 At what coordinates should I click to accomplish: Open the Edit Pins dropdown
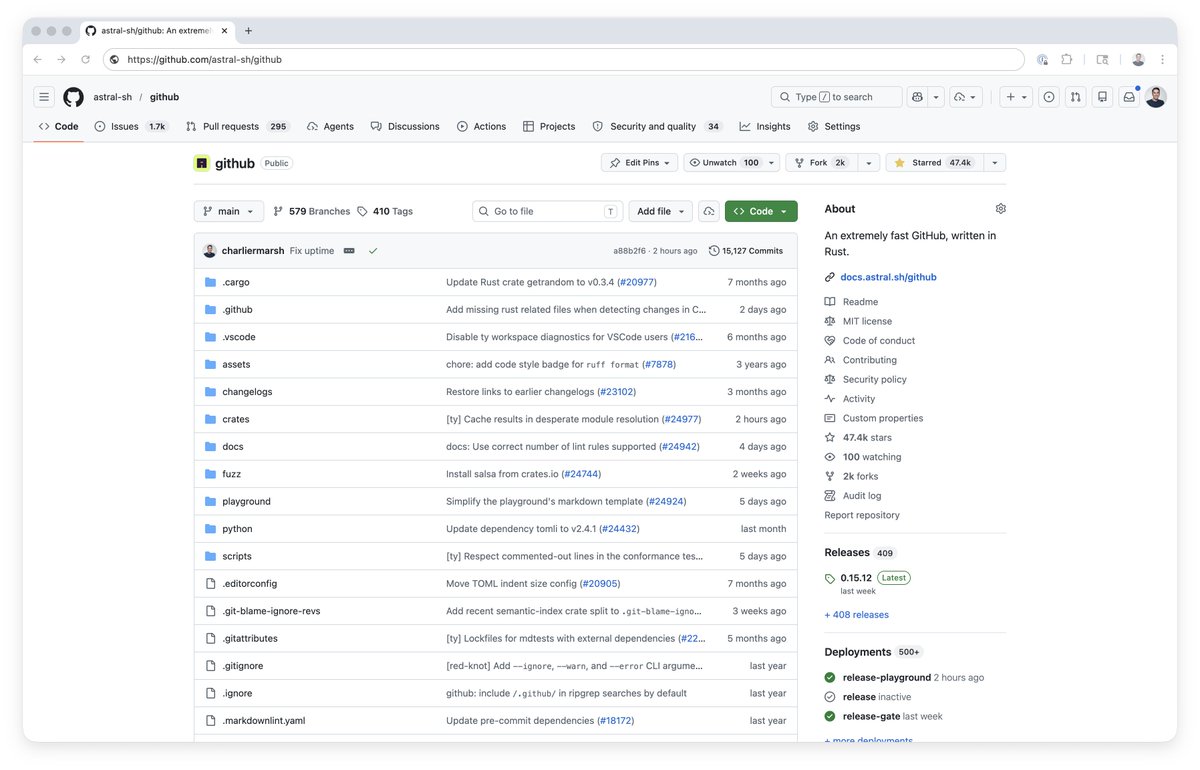[x=639, y=163]
